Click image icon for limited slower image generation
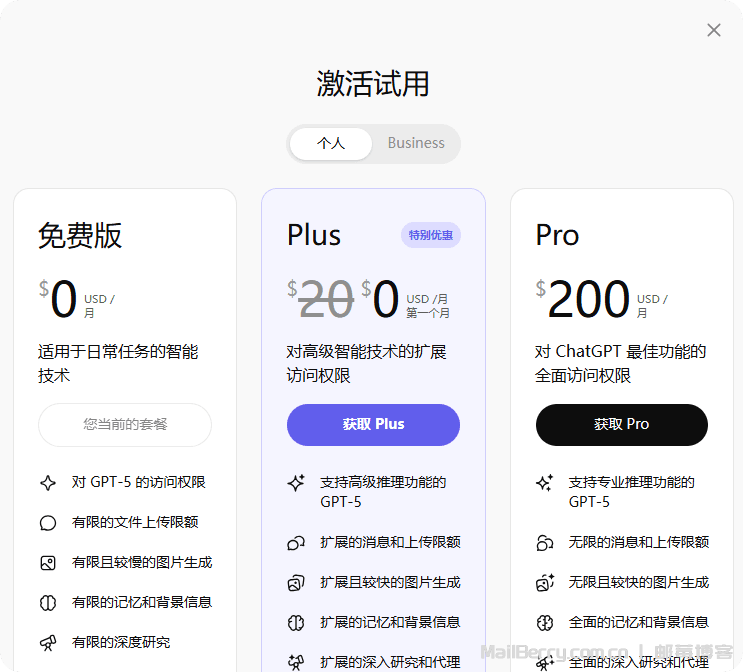This screenshot has height=672, width=743. point(48,563)
